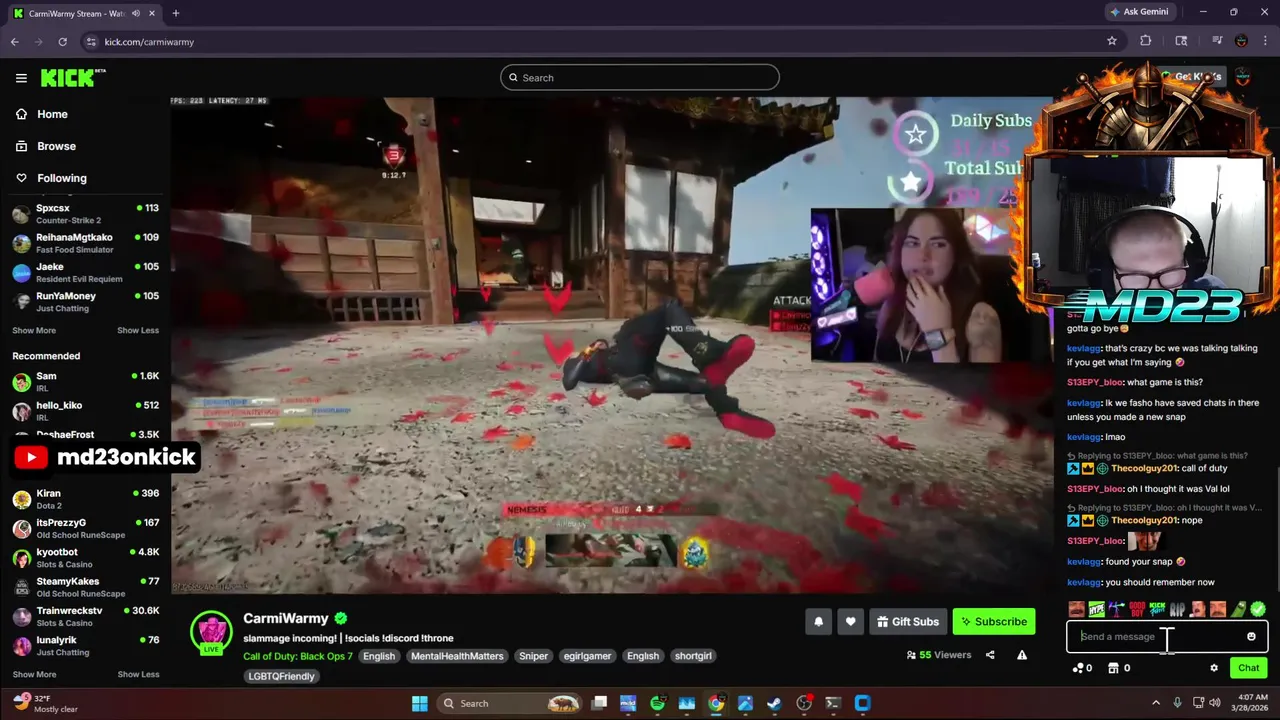Bookmark this page with the star icon

(1111, 41)
